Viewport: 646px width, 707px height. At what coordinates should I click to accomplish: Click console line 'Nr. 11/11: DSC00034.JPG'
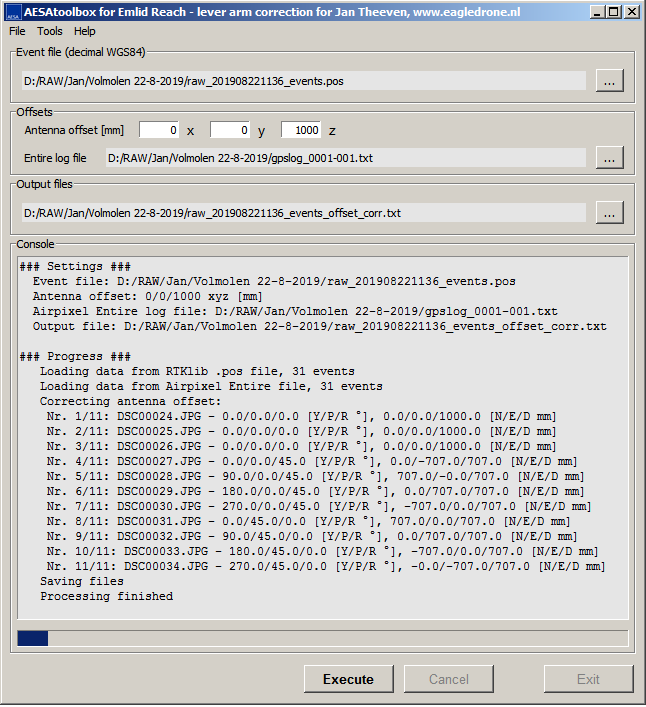(325, 566)
